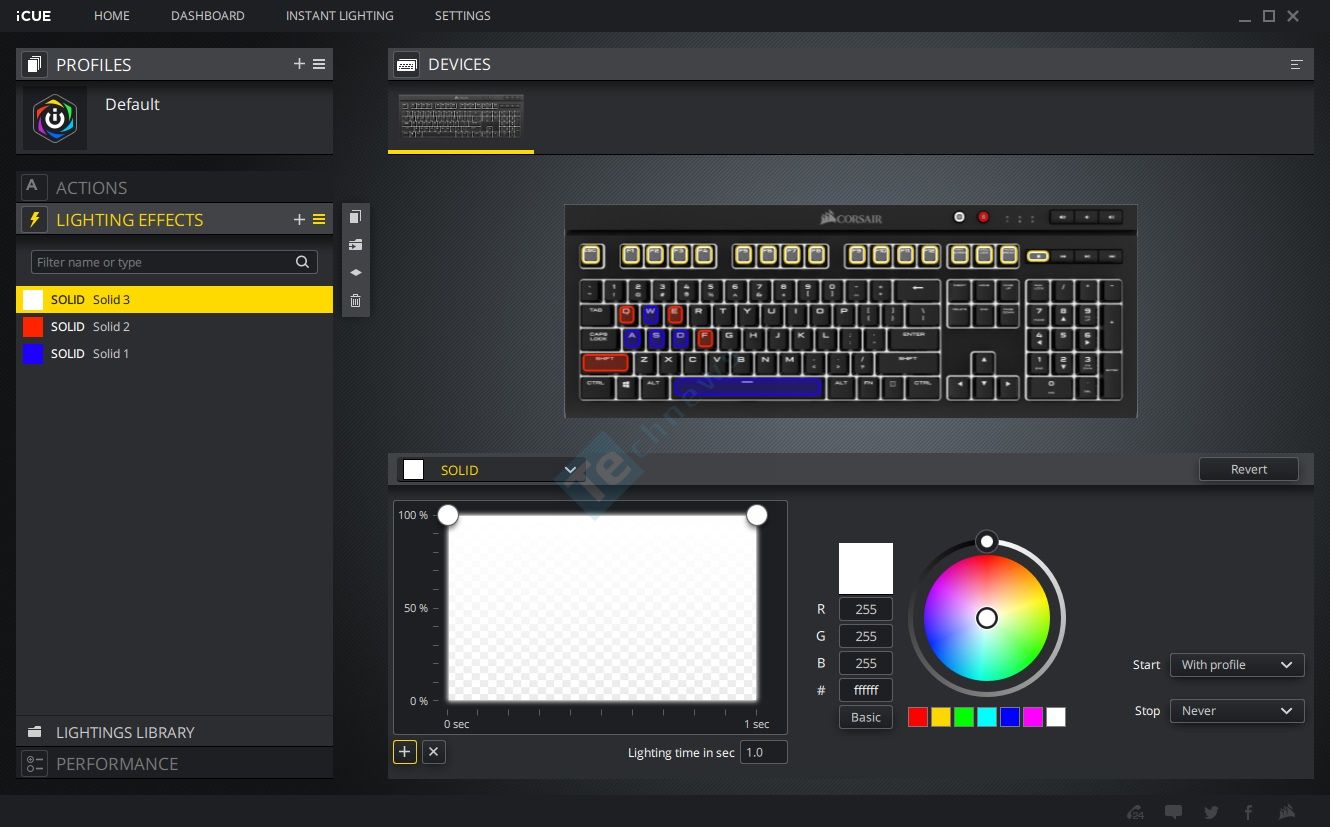Open the Start With profile dropdown
Screen dimensions: 1330x827
point(1237,665)
